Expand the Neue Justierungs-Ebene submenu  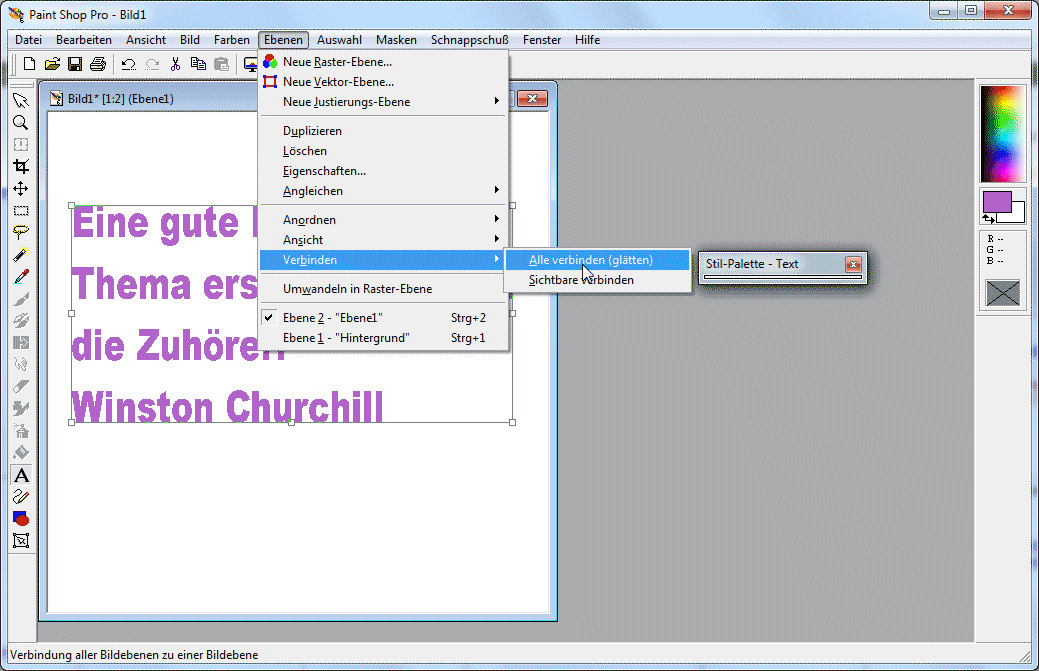click(383, 101)
